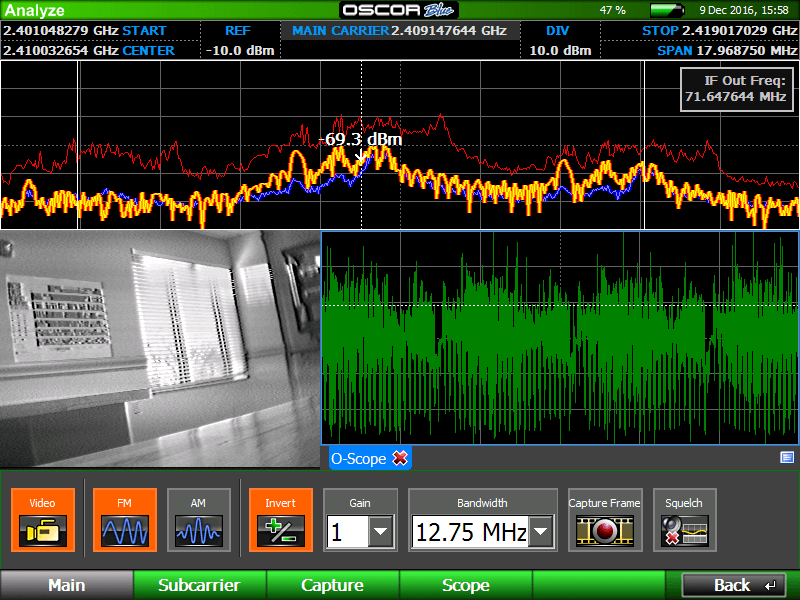Screen dimensions: 800x600
Task: Open the Scope tab
Action: click(465, 585)
